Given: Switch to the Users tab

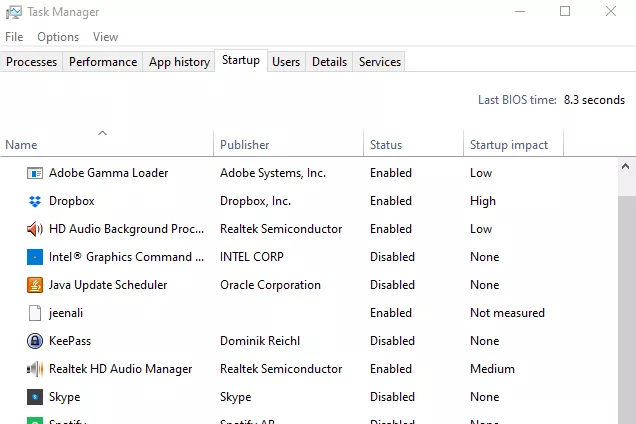Looking at the screenshot, I should (x=286, y=62).
